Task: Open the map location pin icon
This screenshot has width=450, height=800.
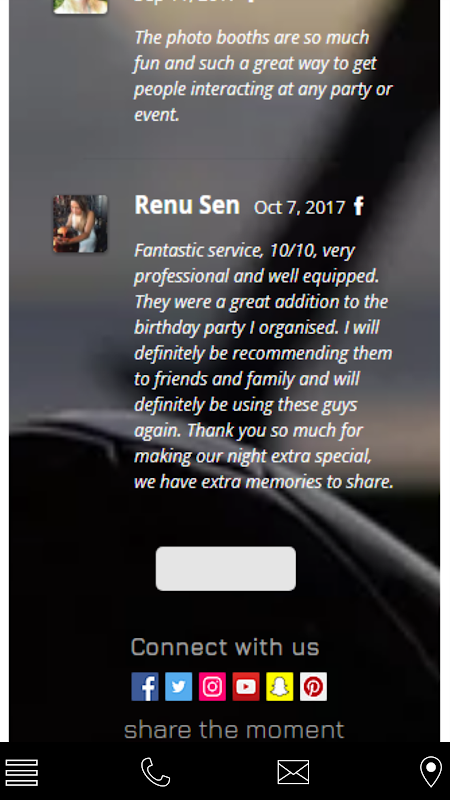Action: coord(431,771)
